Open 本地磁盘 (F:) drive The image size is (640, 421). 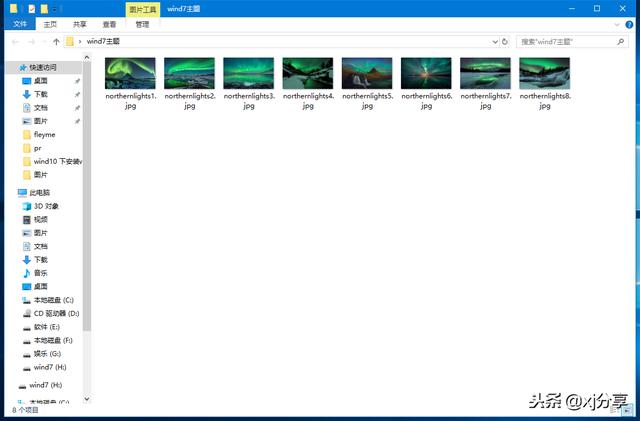point(53,341)
